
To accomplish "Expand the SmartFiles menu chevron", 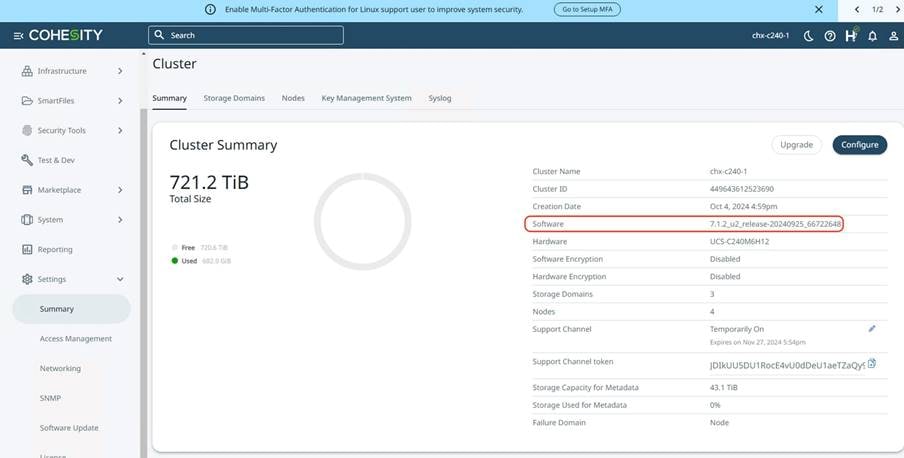I will coord(120,101).
